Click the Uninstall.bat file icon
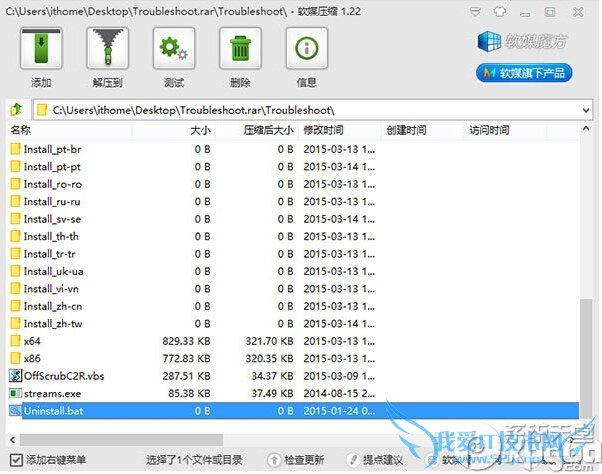Screen dimensions: 602x474 15,411
